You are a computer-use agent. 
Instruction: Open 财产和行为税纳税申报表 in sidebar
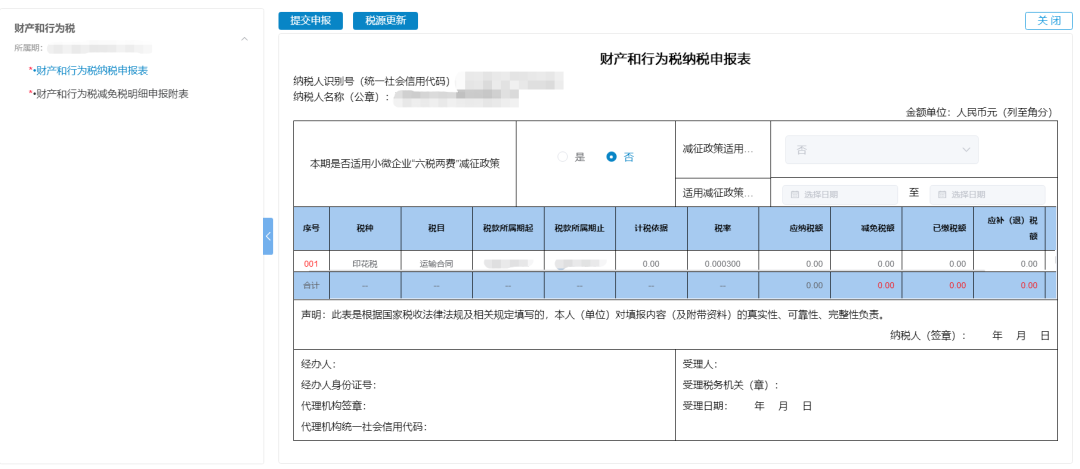92,70
